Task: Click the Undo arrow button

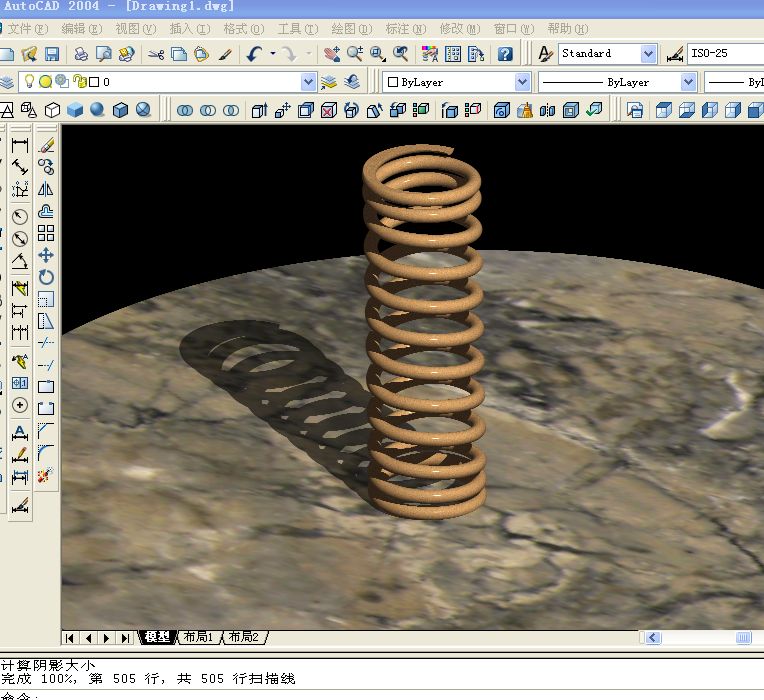Action: [255, 54]
